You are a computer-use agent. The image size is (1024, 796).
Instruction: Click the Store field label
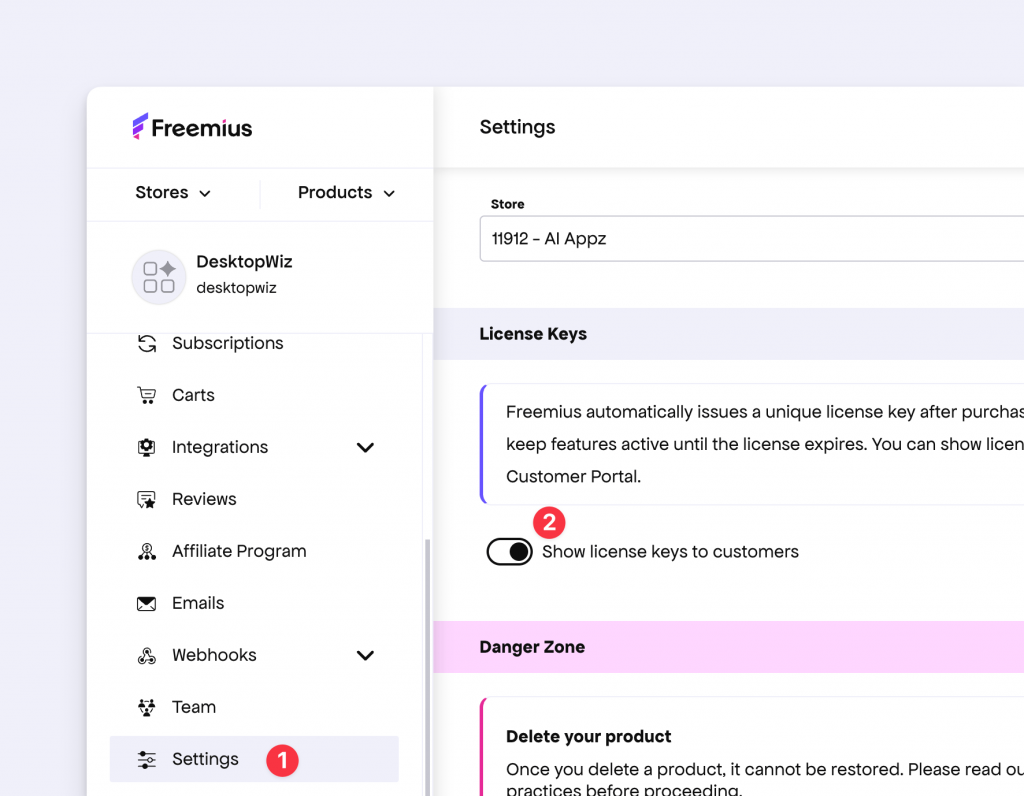[x=507, y=204]
